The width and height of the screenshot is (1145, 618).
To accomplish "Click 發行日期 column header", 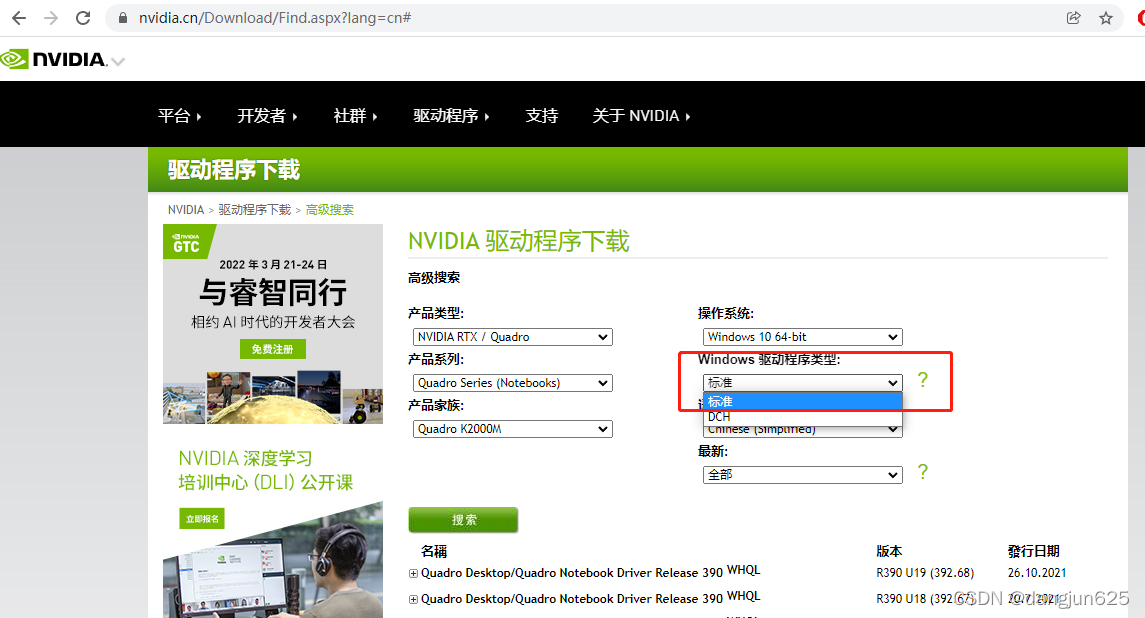I will click(x=1033, y=552).
